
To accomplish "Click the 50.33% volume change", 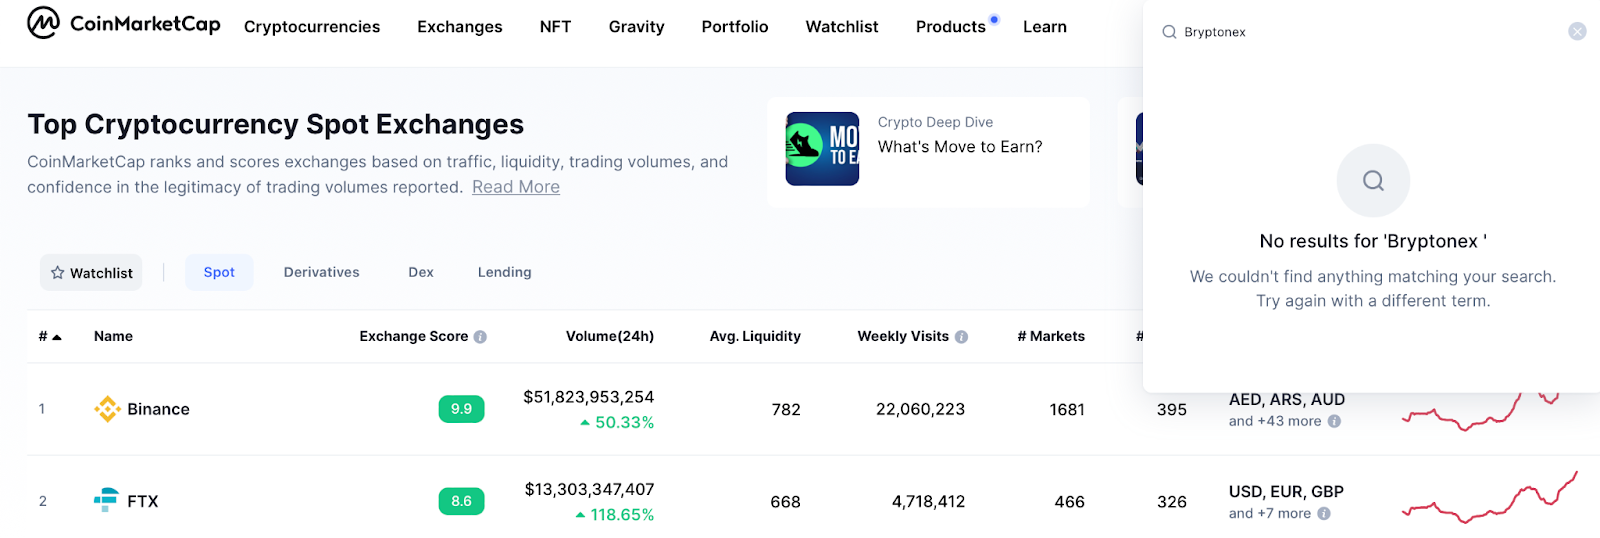I will pyautogui.click(x=617, y=423).
